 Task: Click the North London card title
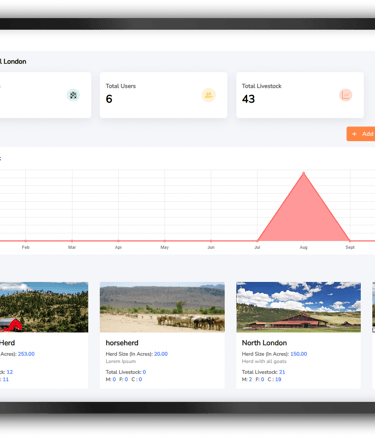264,343
